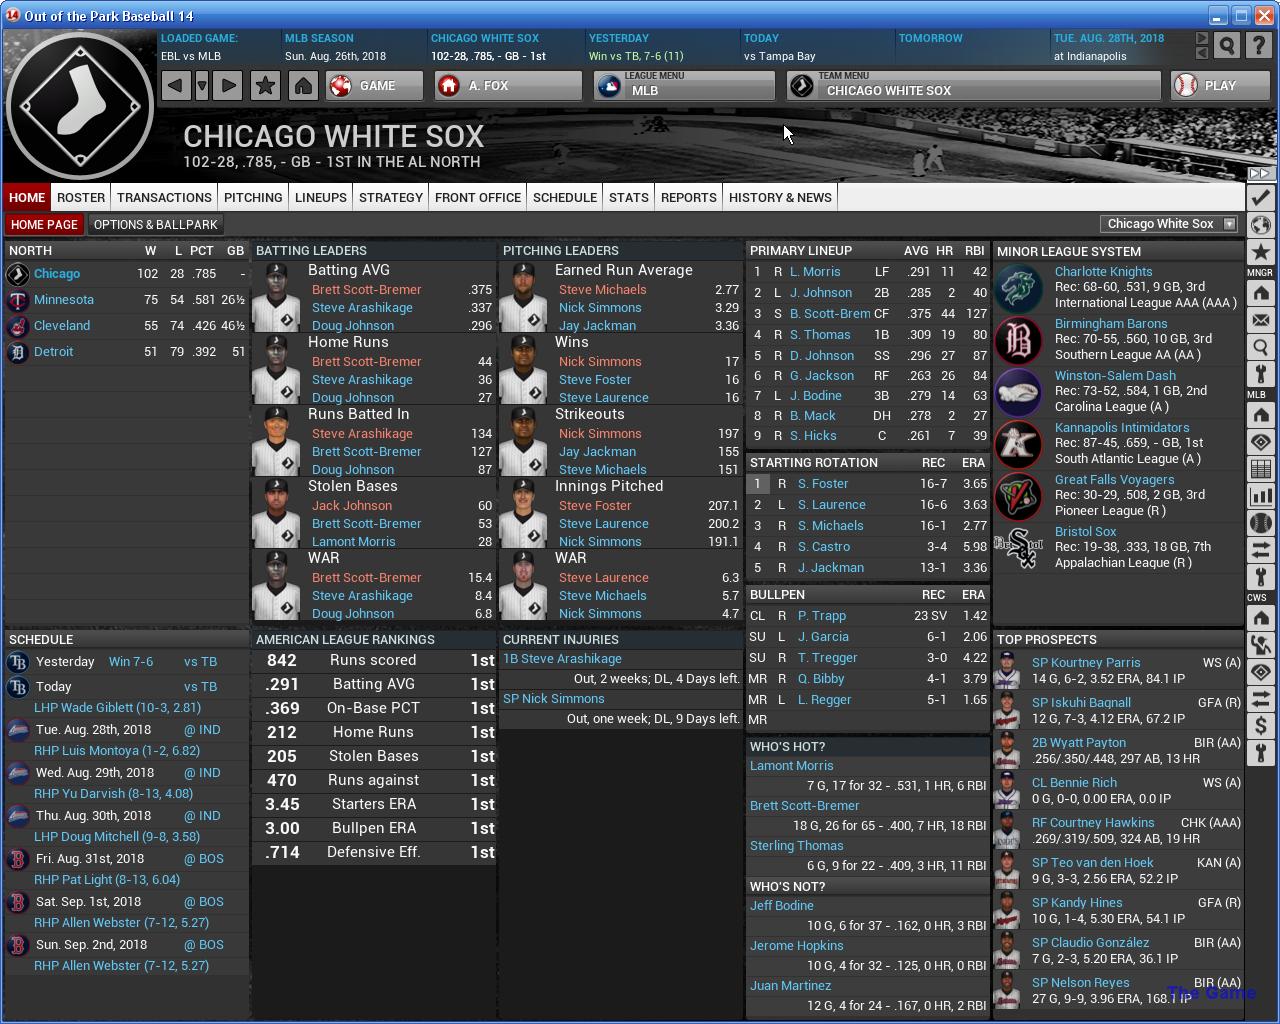
Task: Go back with the left arrow navigation button
Action: (x=175, y=86)
